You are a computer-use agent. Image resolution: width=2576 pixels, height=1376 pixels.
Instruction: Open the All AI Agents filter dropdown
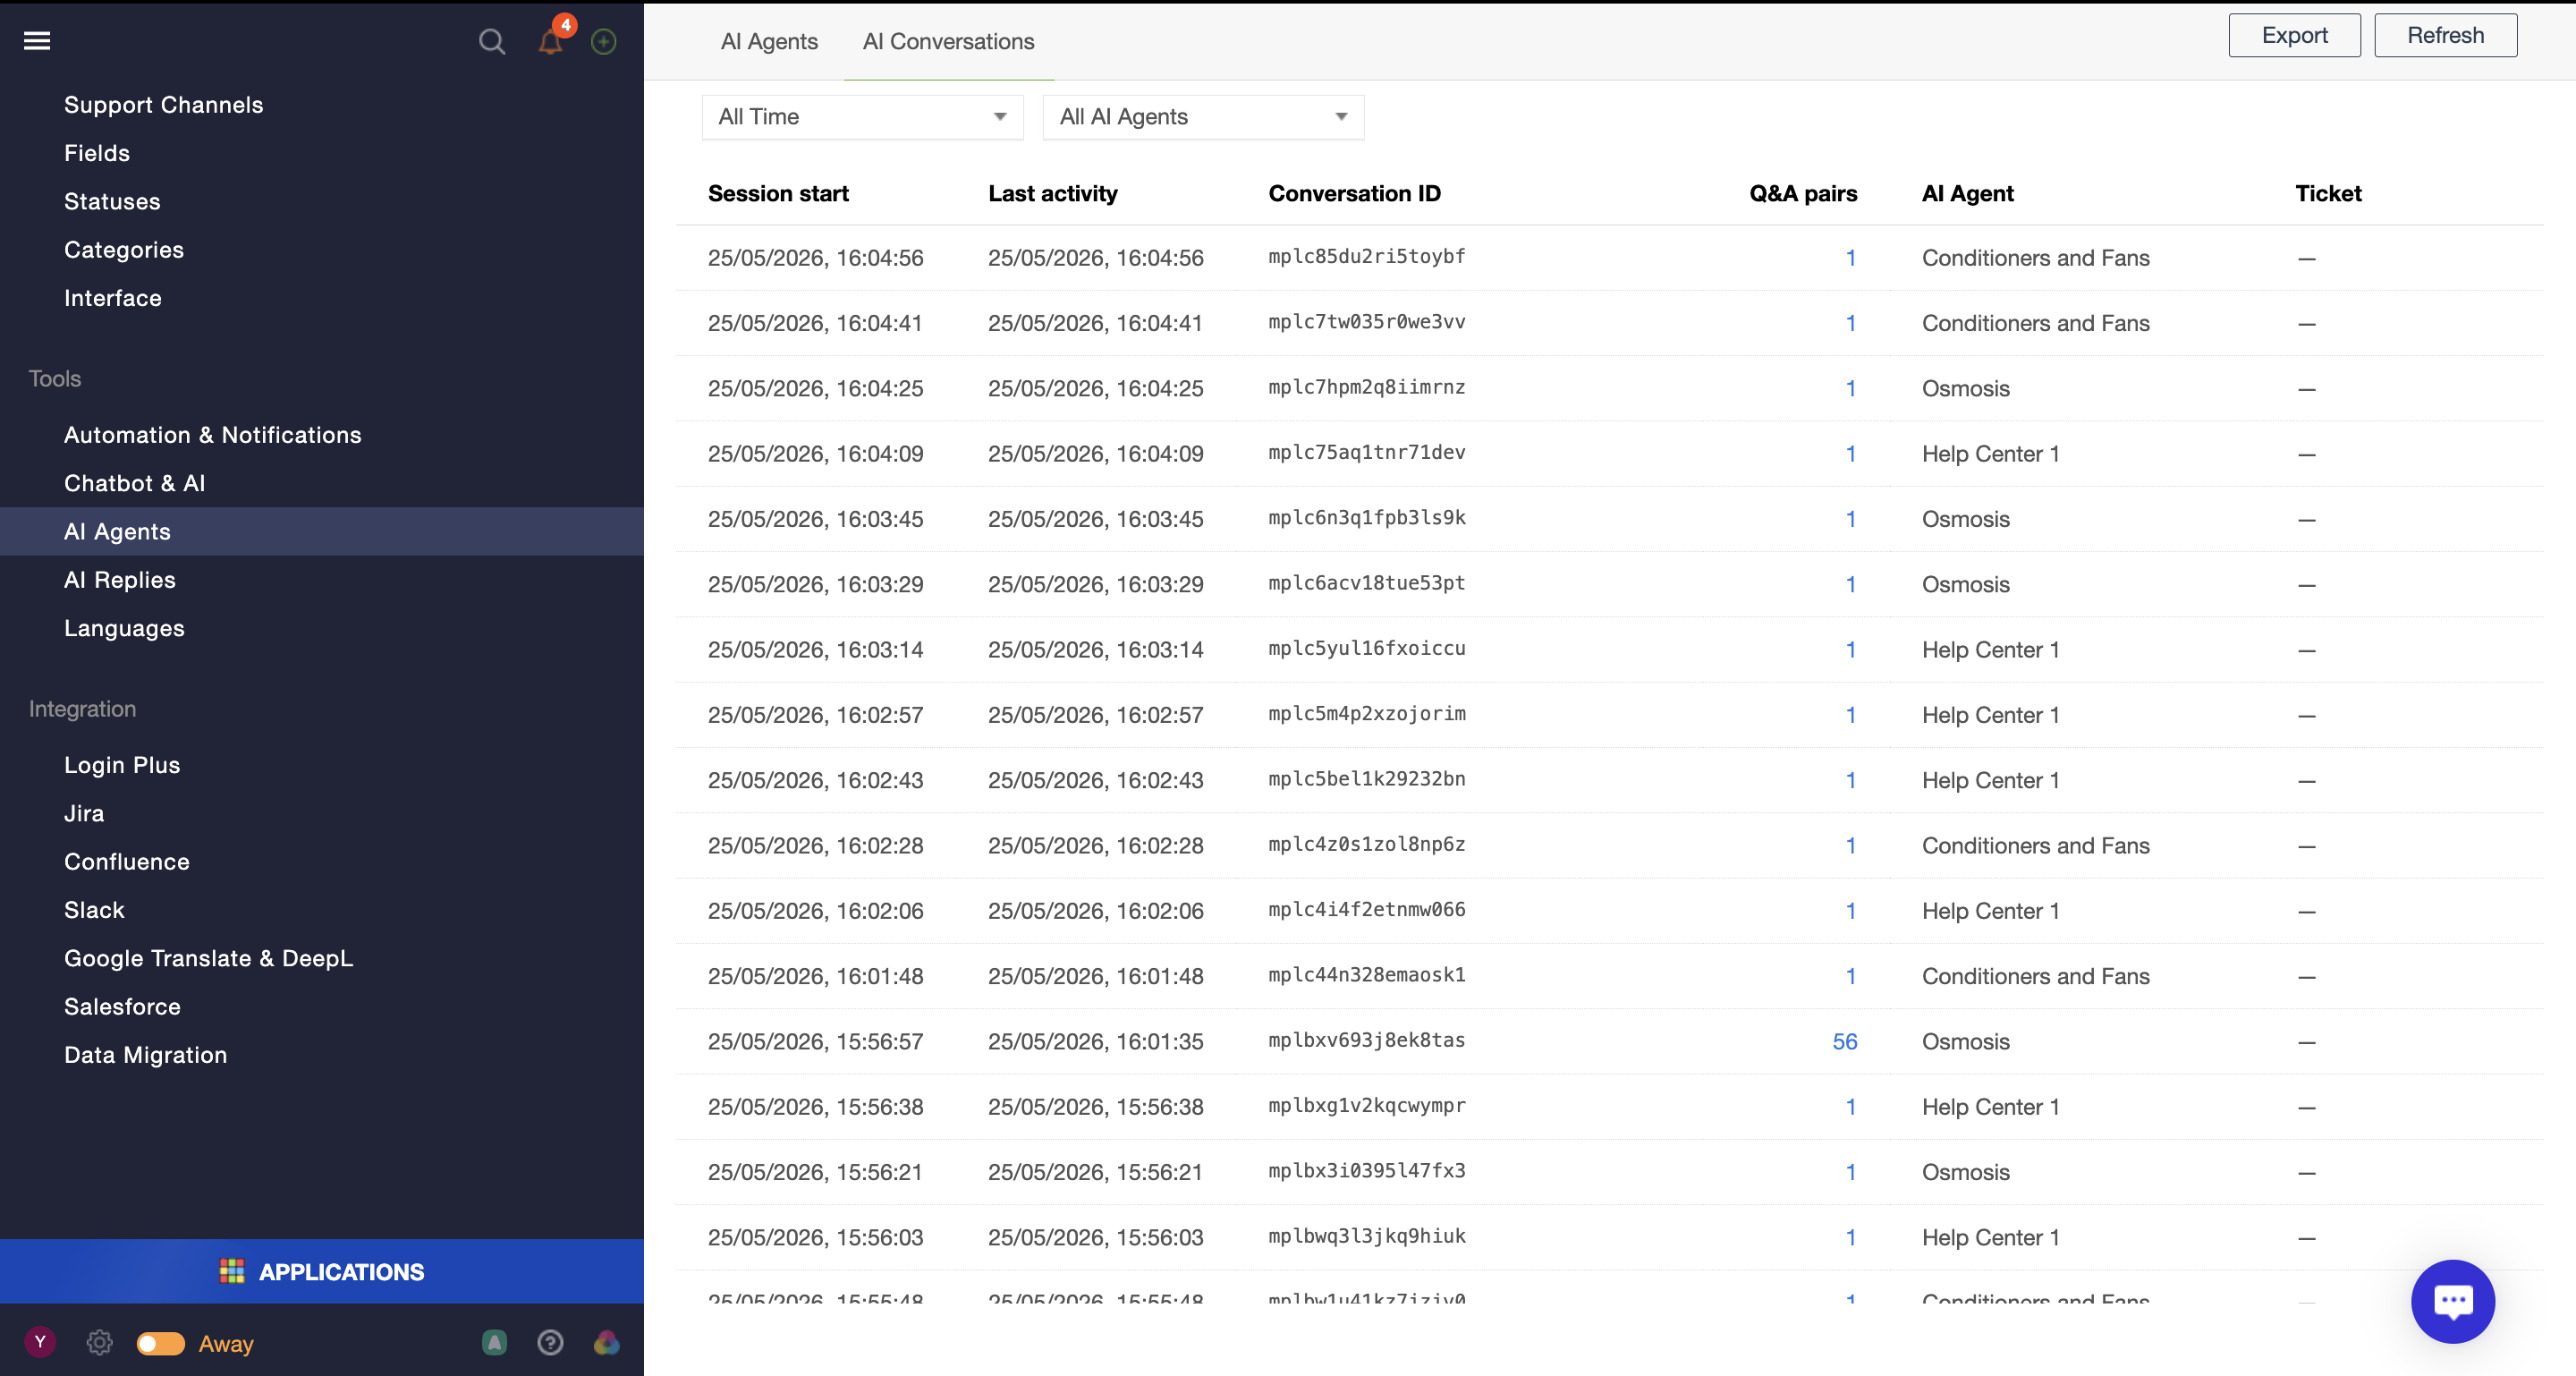[1203, 117]
